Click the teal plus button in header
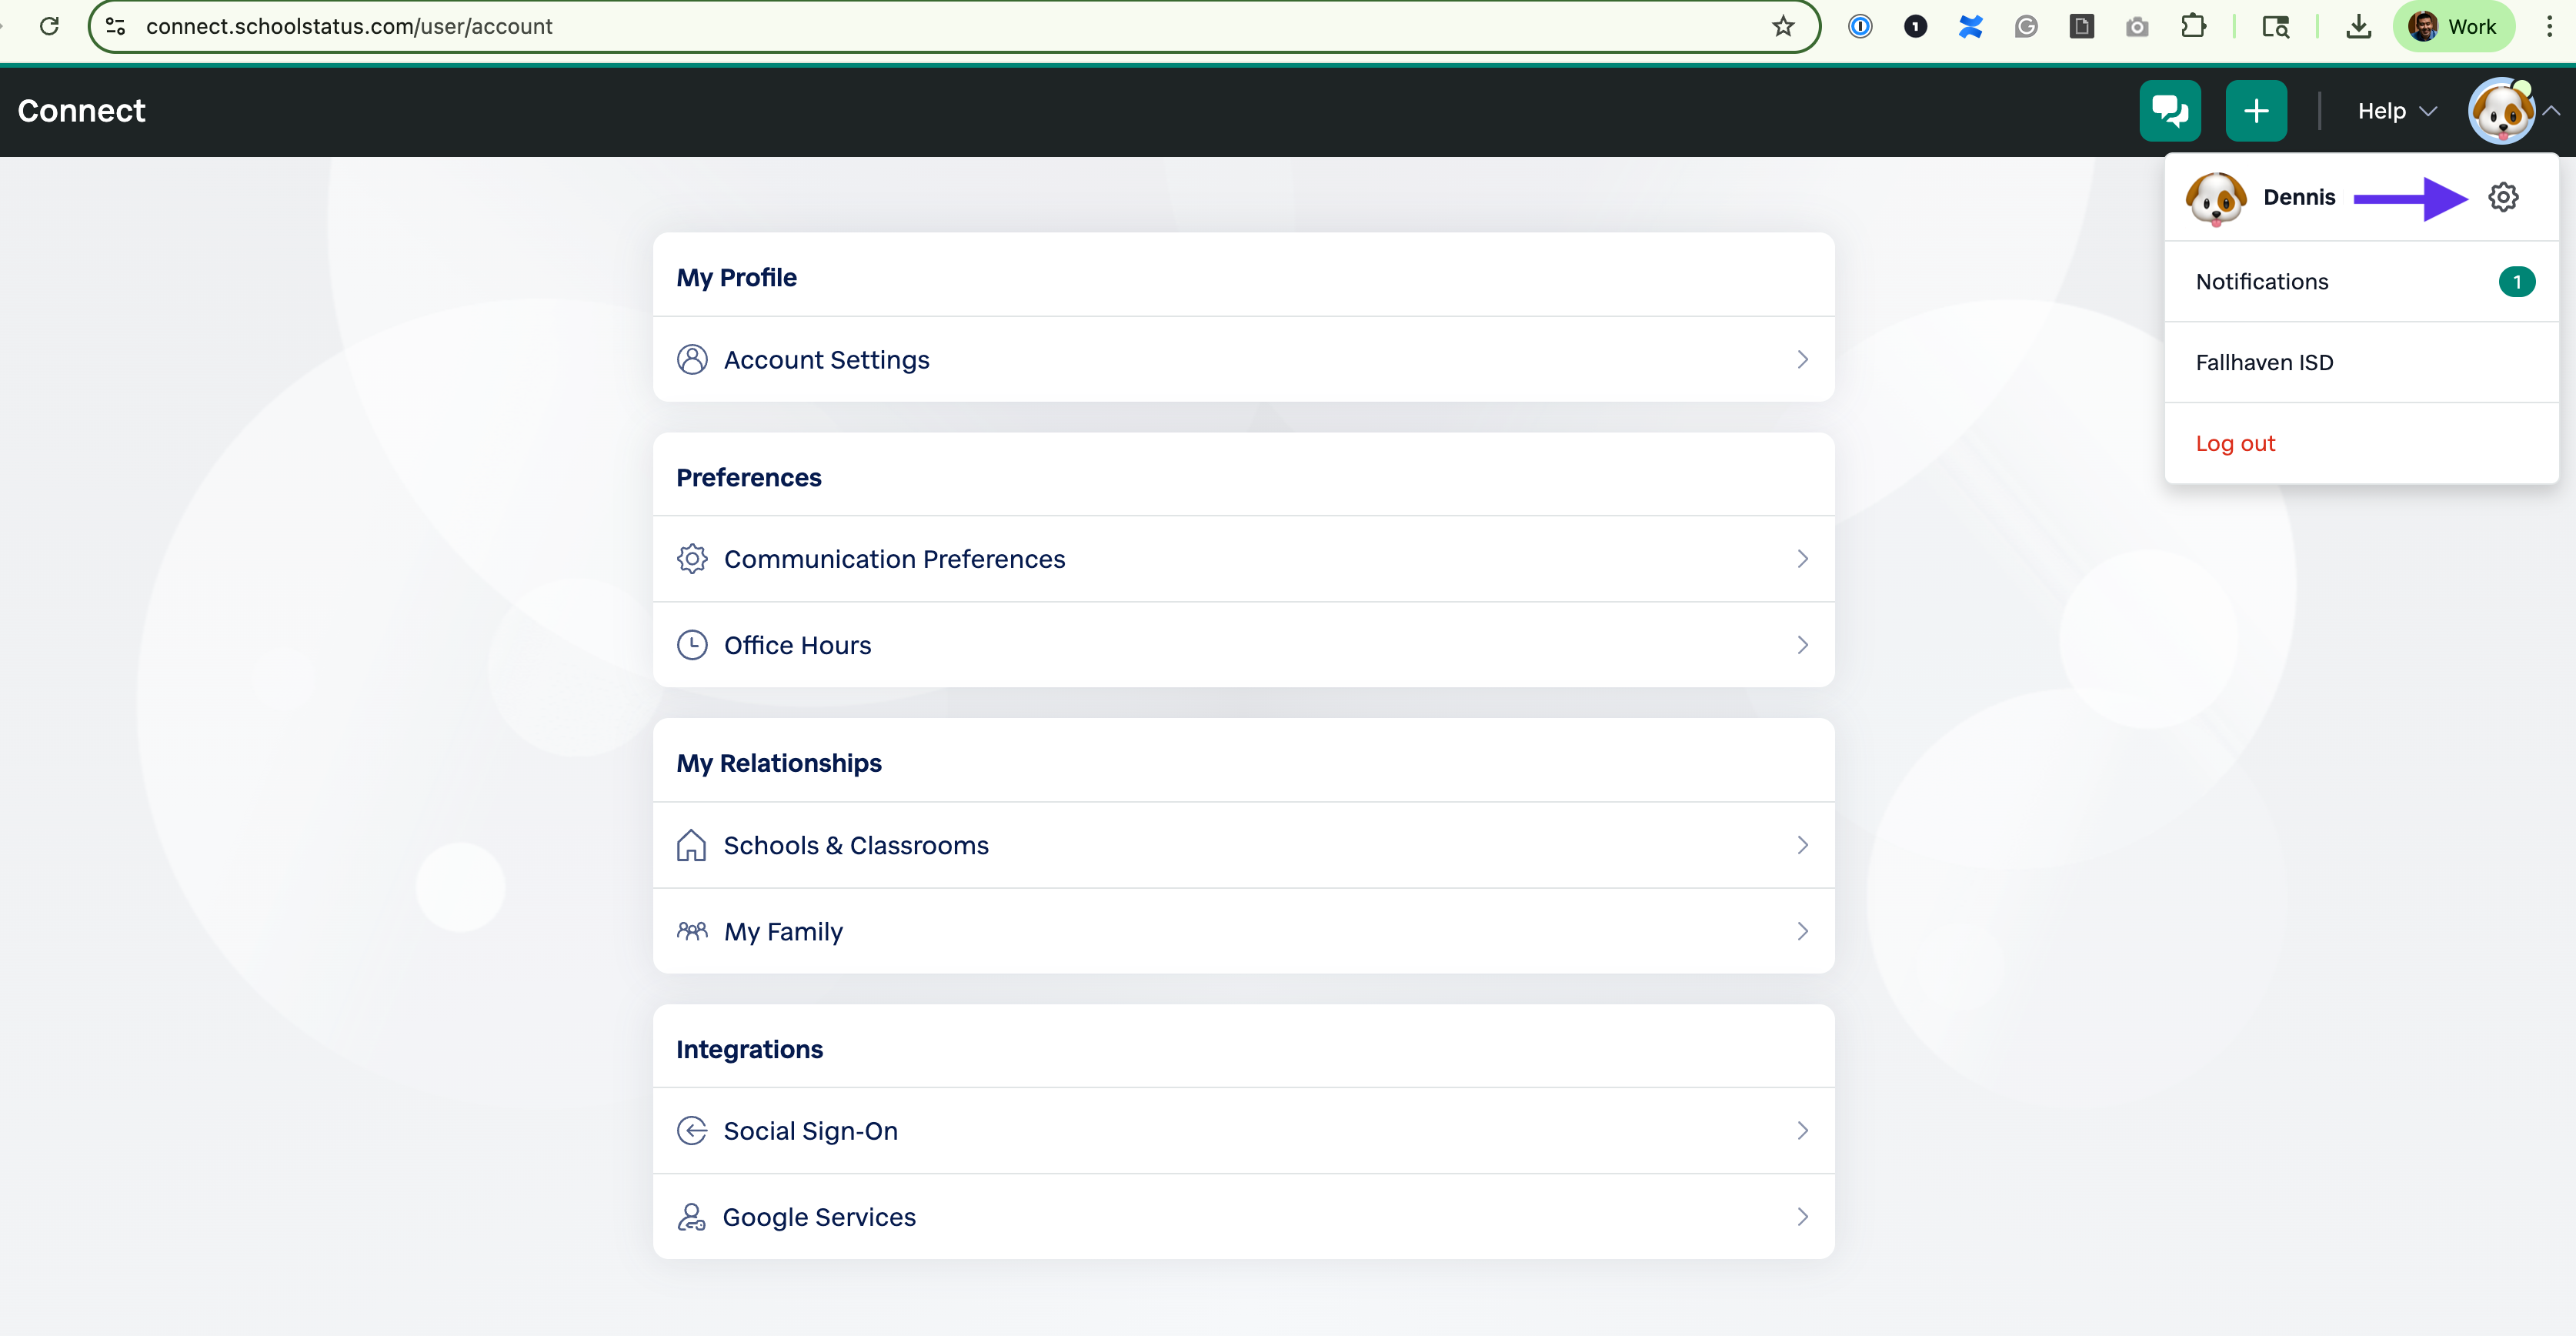The height and width of the screenshot is (1336, 2576). click(2256, 110)
